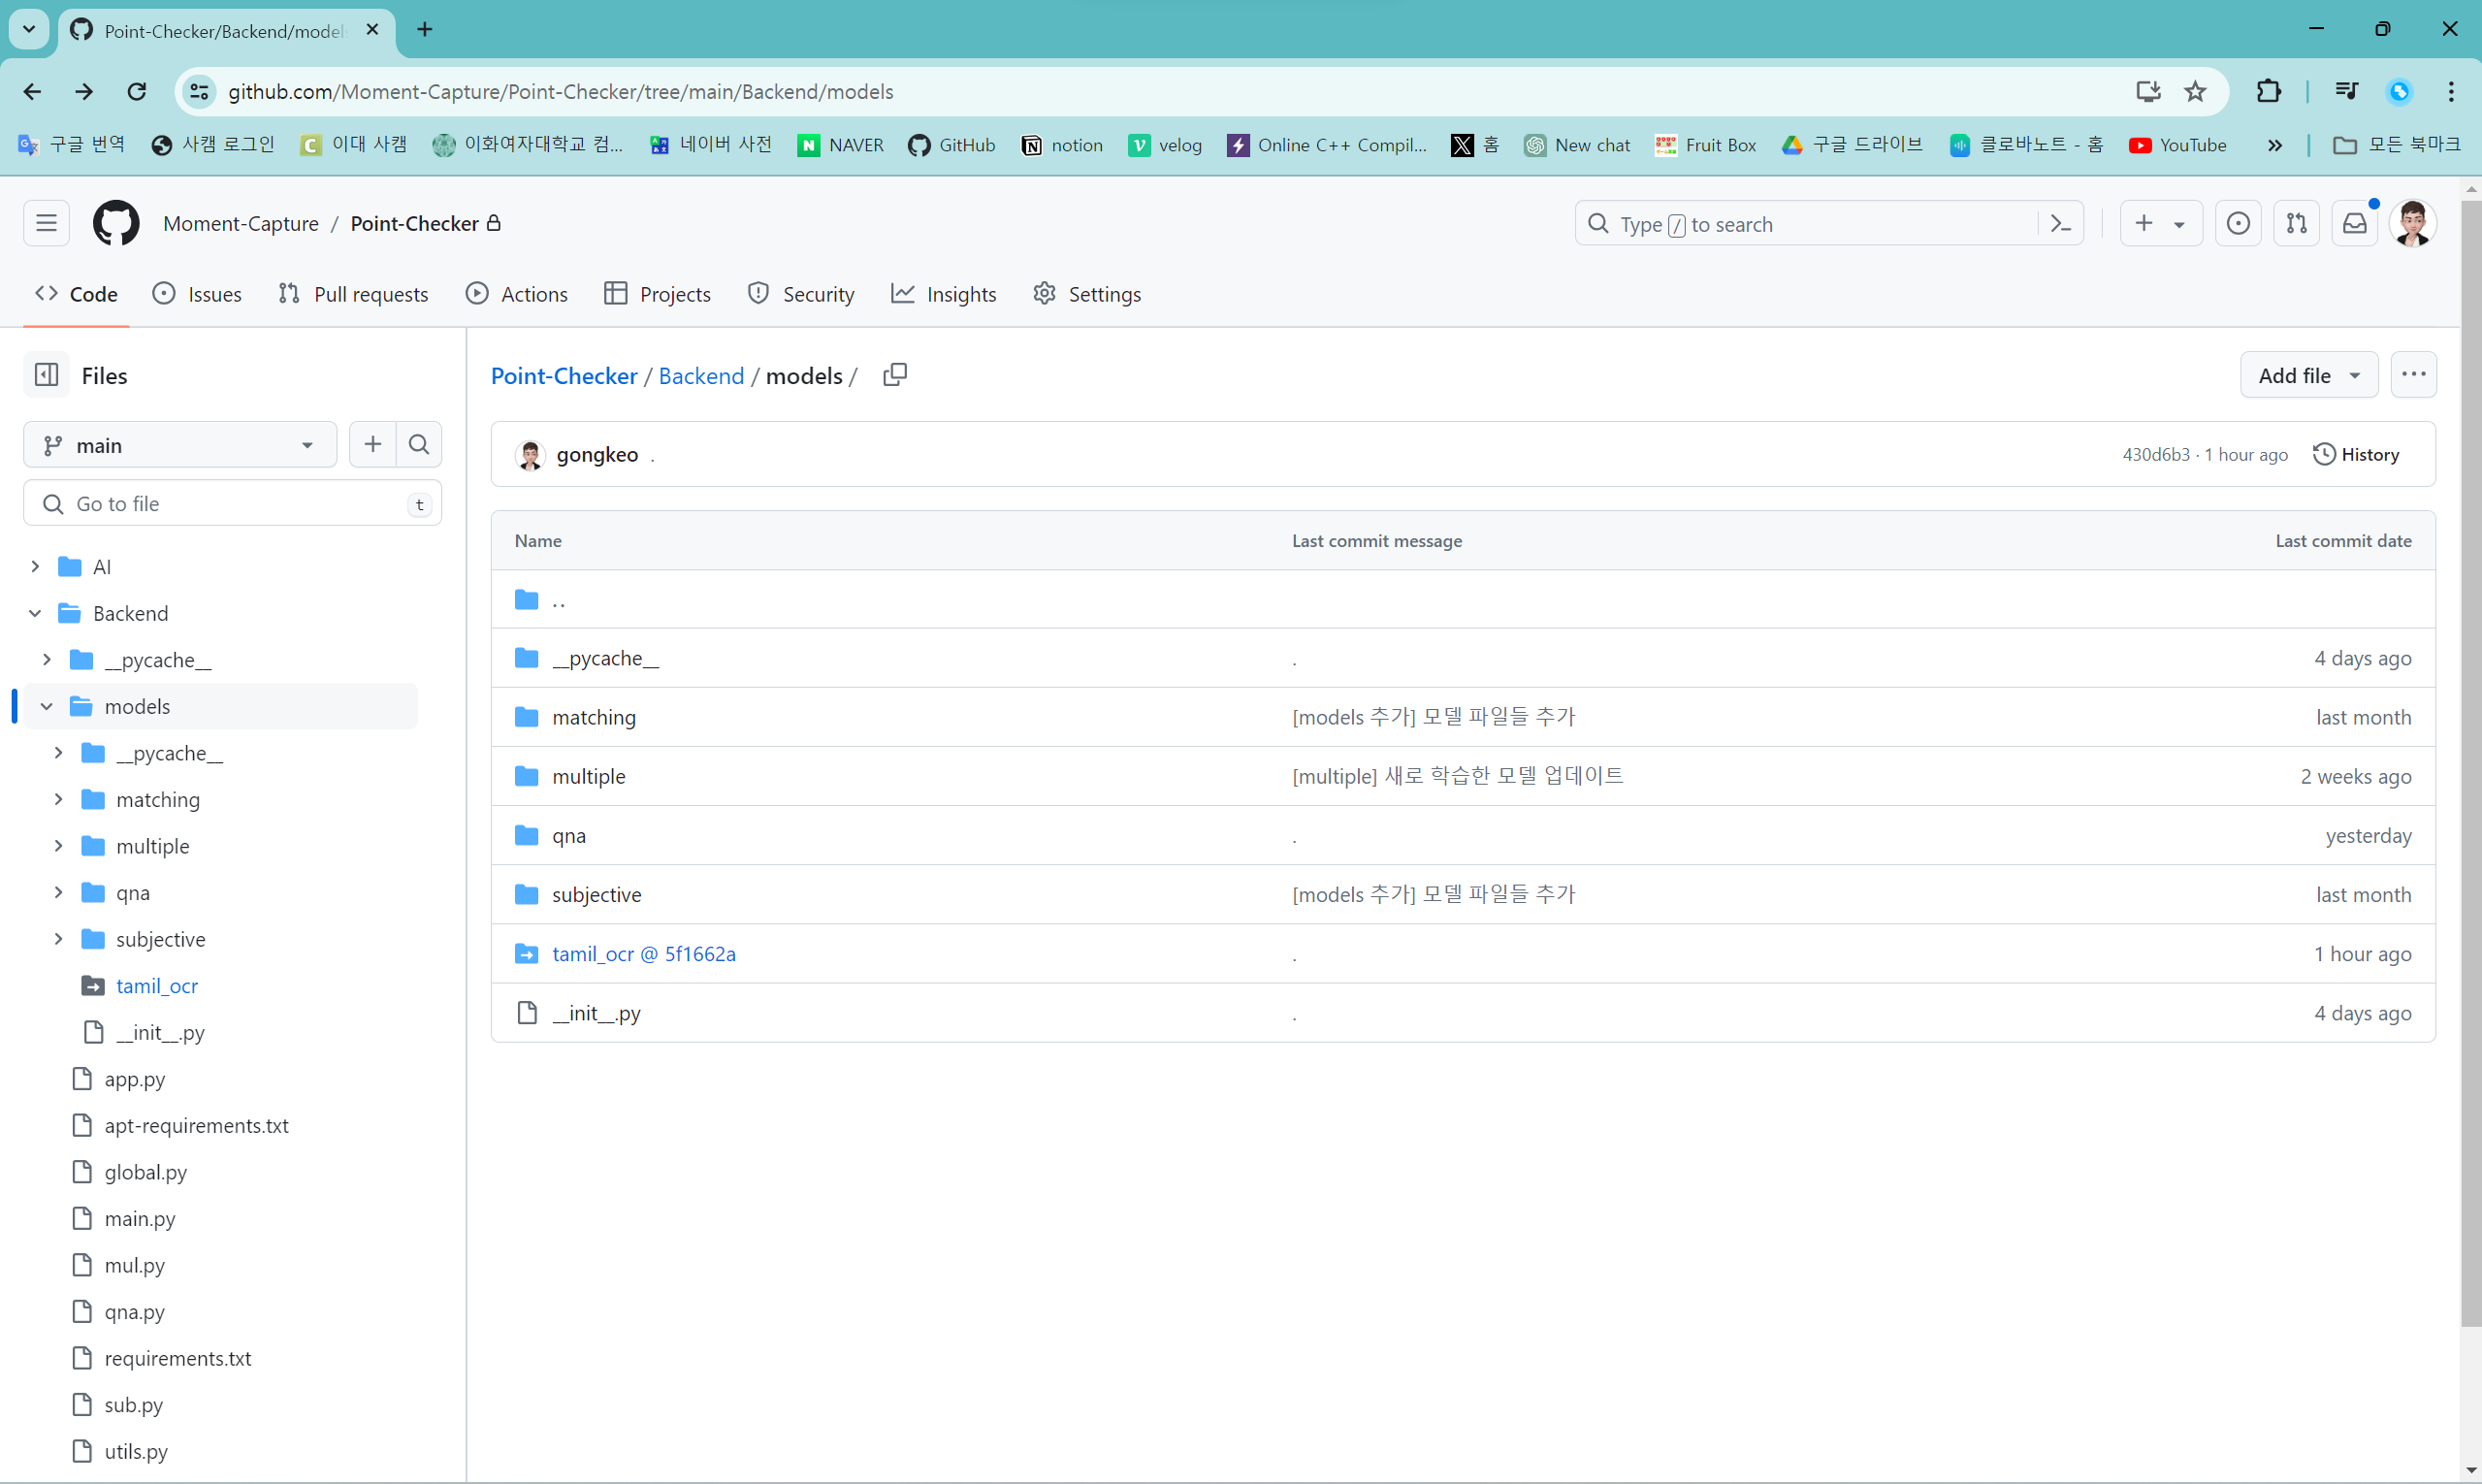The image size is (2482, 1484).
Task: Open the main branch dropdown
Action: pos(180,446)
